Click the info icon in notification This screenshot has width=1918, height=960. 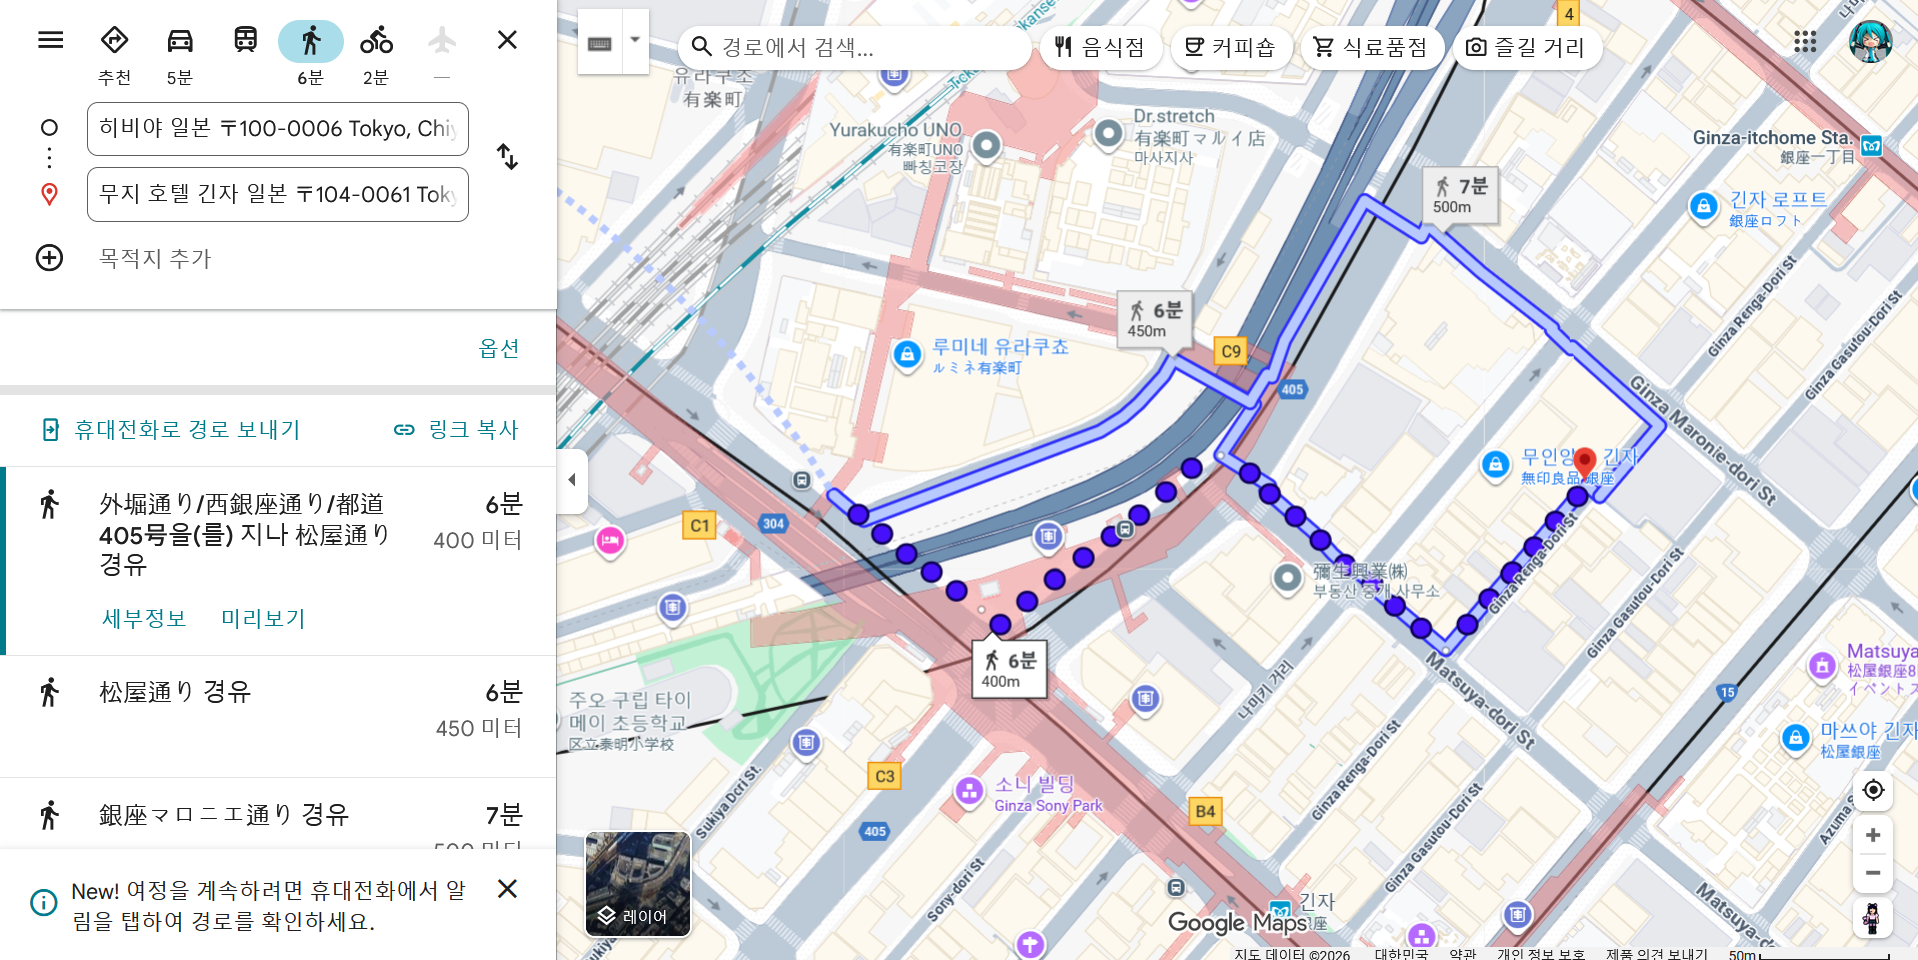coord(44,903)
